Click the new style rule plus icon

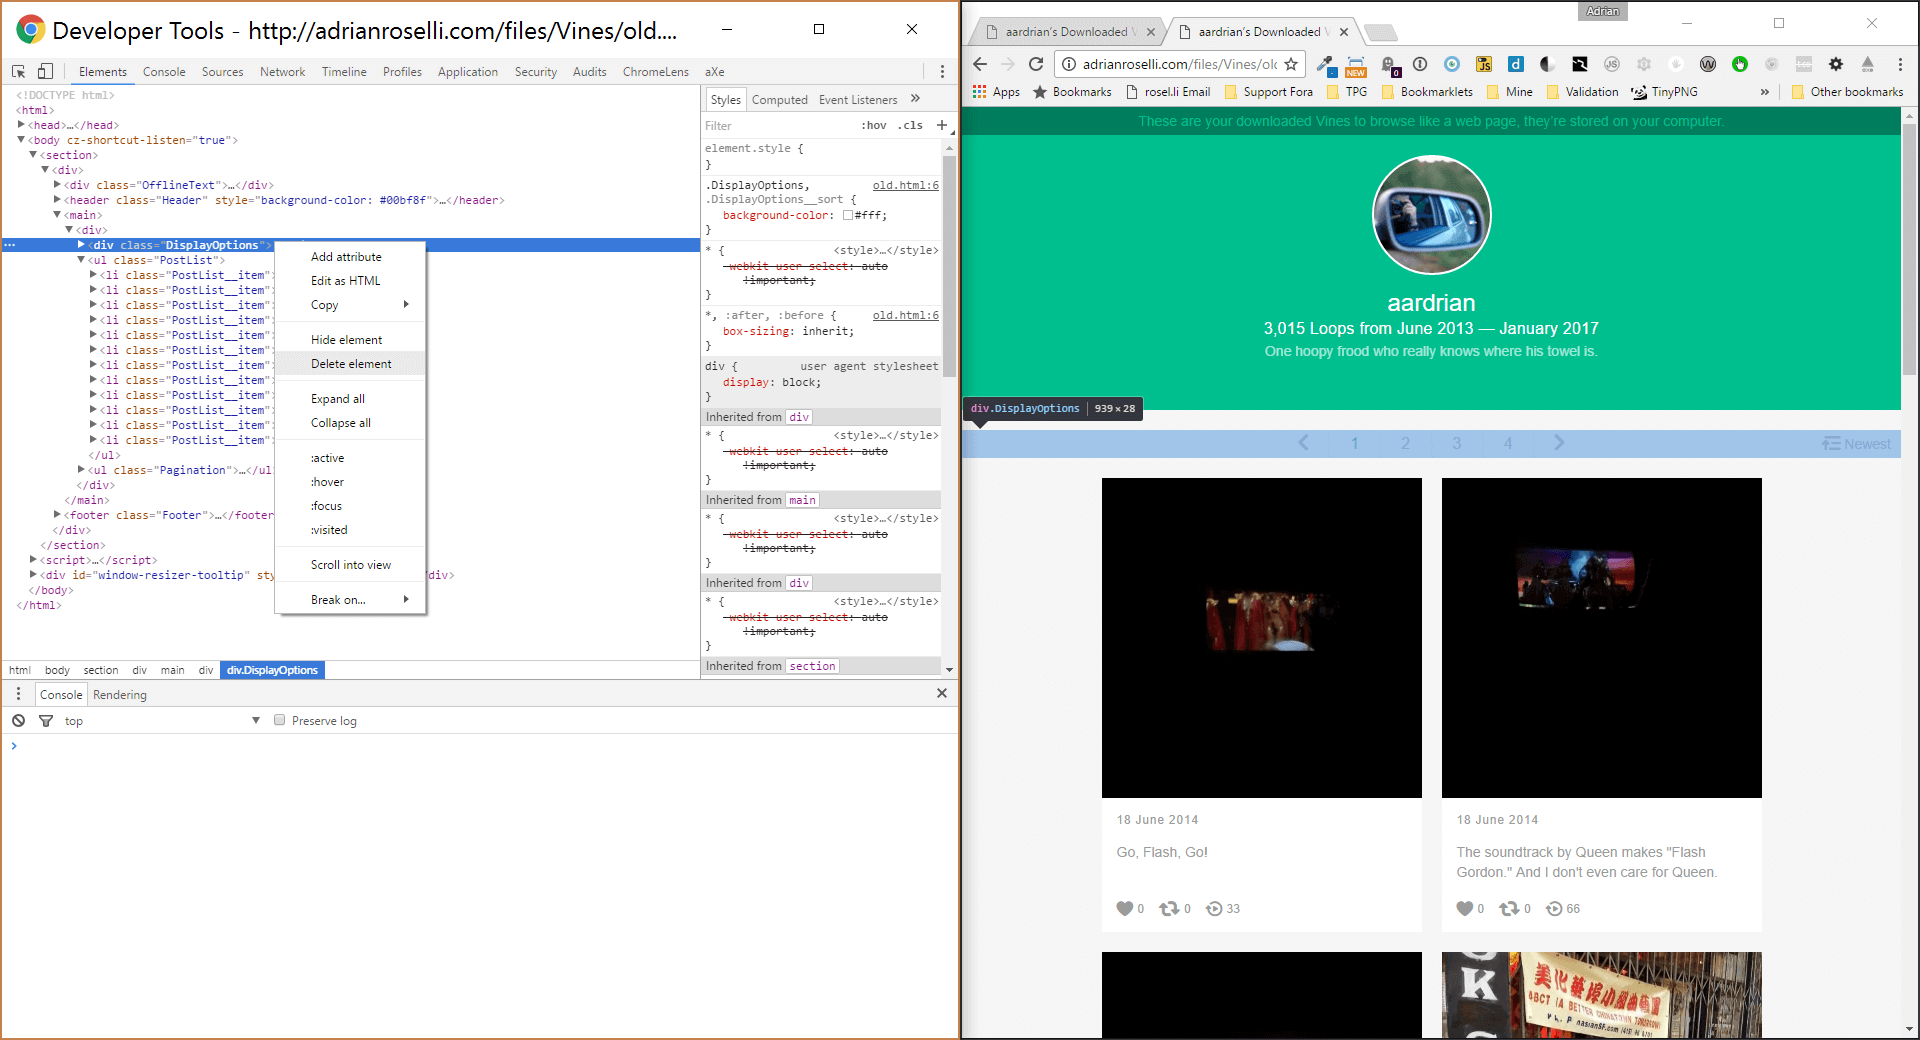941,125
